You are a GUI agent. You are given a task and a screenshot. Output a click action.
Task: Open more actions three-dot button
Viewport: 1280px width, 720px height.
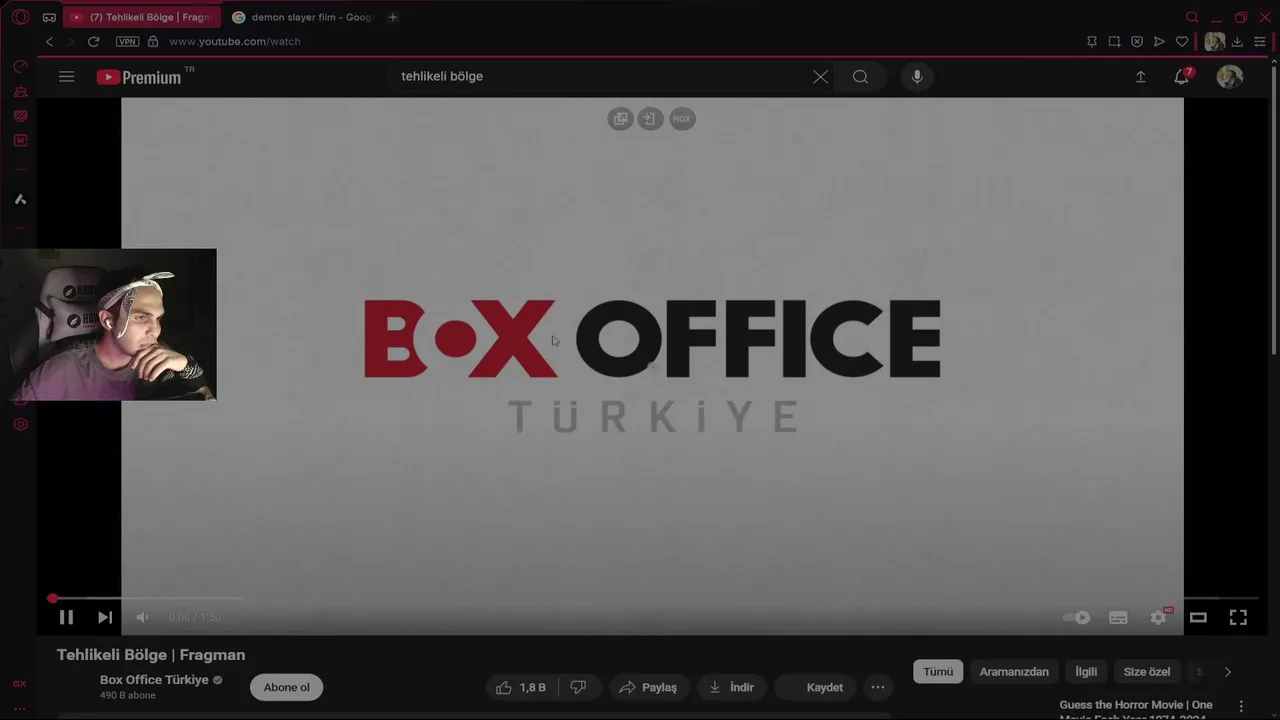tap(878, 687)
